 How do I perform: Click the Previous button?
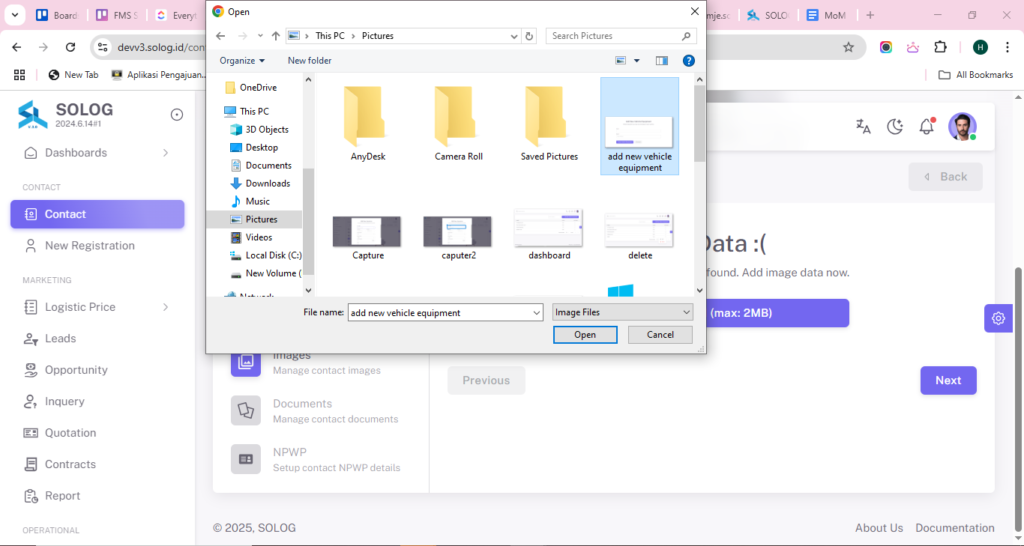pyautogui.click(x=486, y=380)
